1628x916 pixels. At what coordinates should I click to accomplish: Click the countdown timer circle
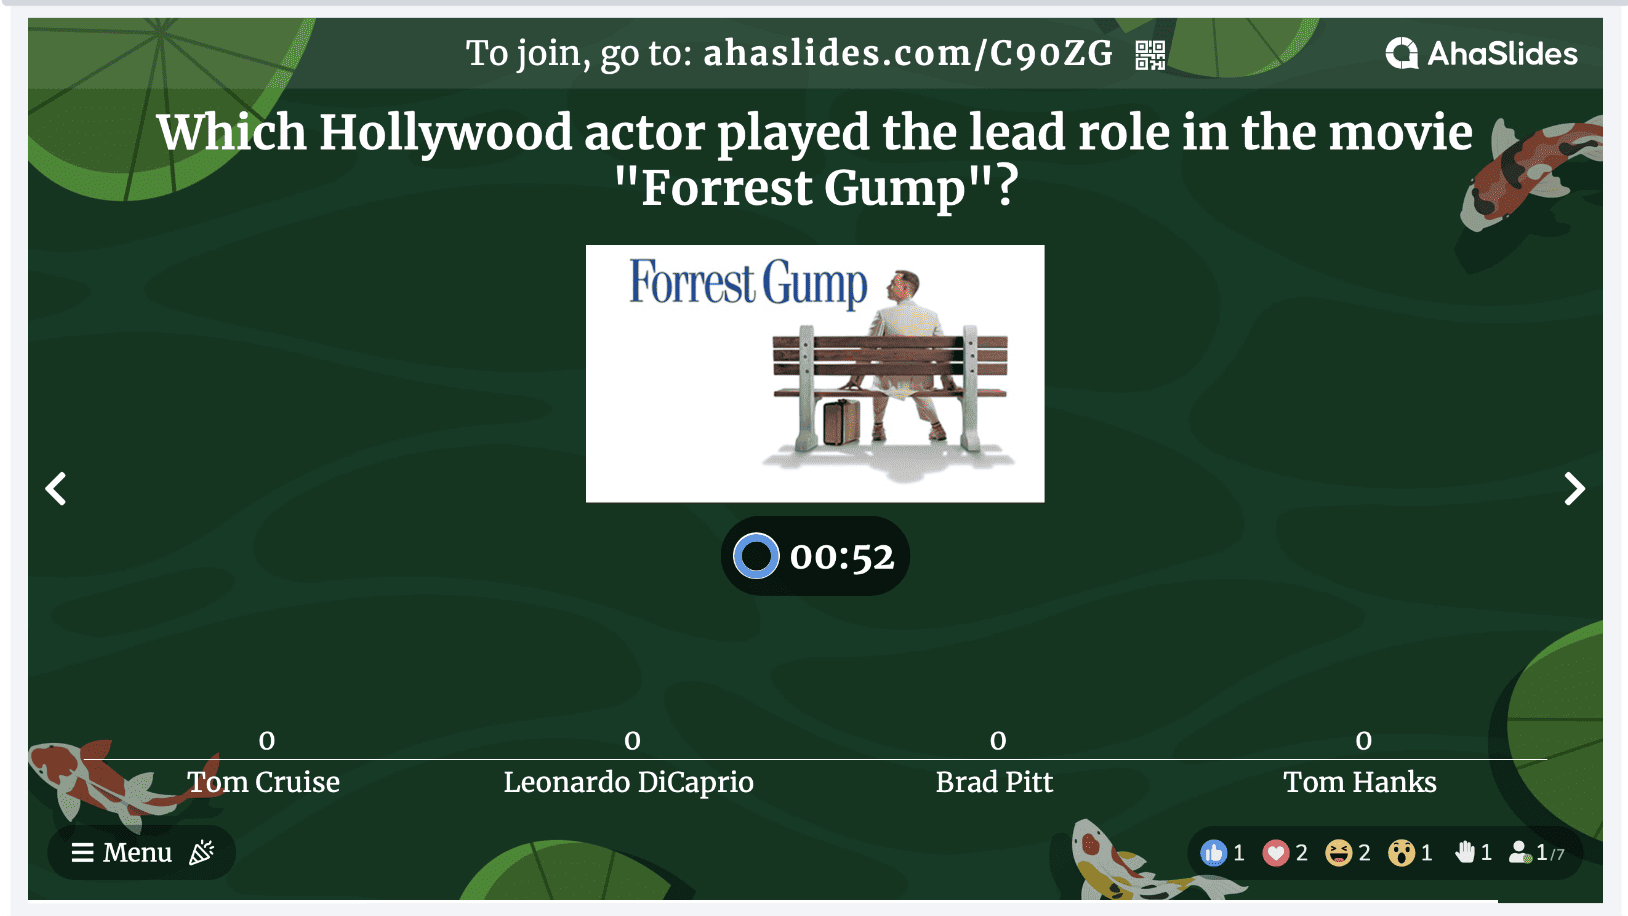756,556
